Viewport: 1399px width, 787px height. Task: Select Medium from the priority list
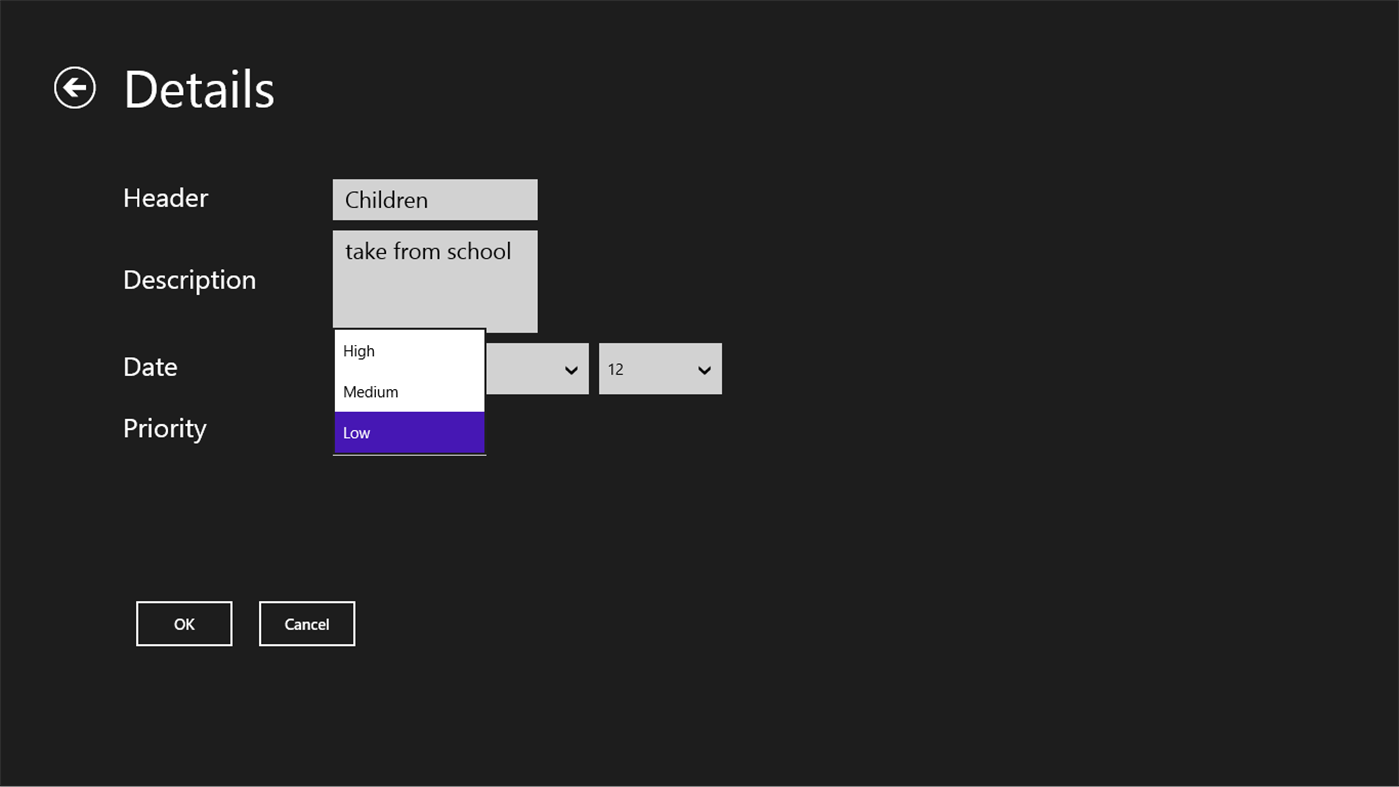pos(370,391)
